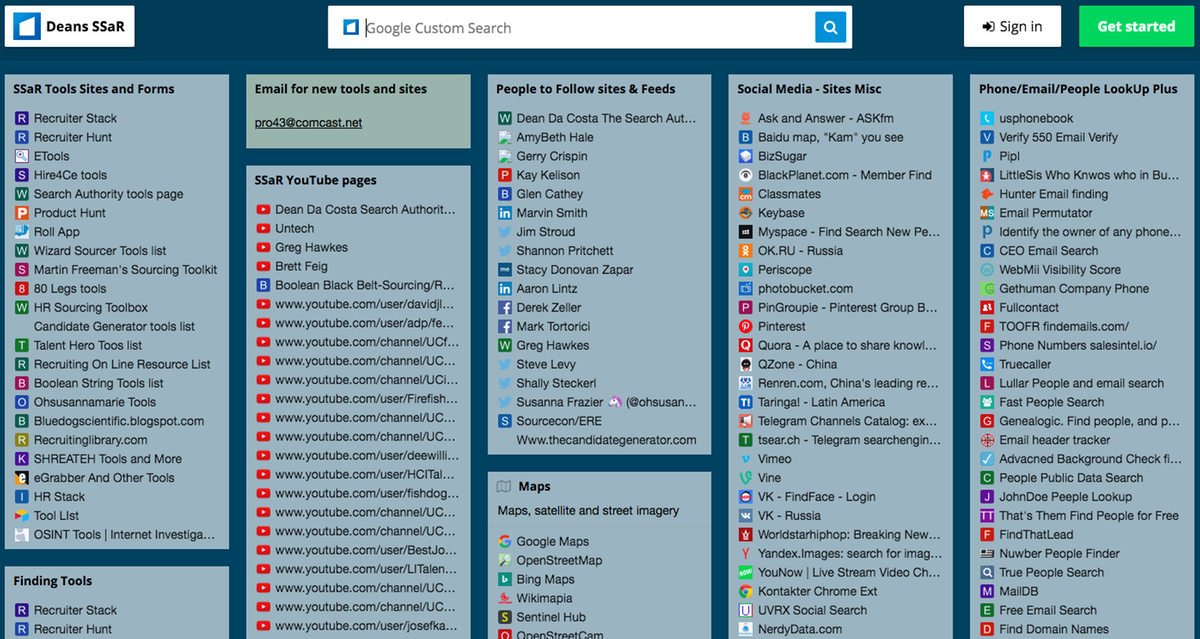Open Stacy Donovan Zapar link
This screenshot has height=639, width=1200.
click(575, 270)
